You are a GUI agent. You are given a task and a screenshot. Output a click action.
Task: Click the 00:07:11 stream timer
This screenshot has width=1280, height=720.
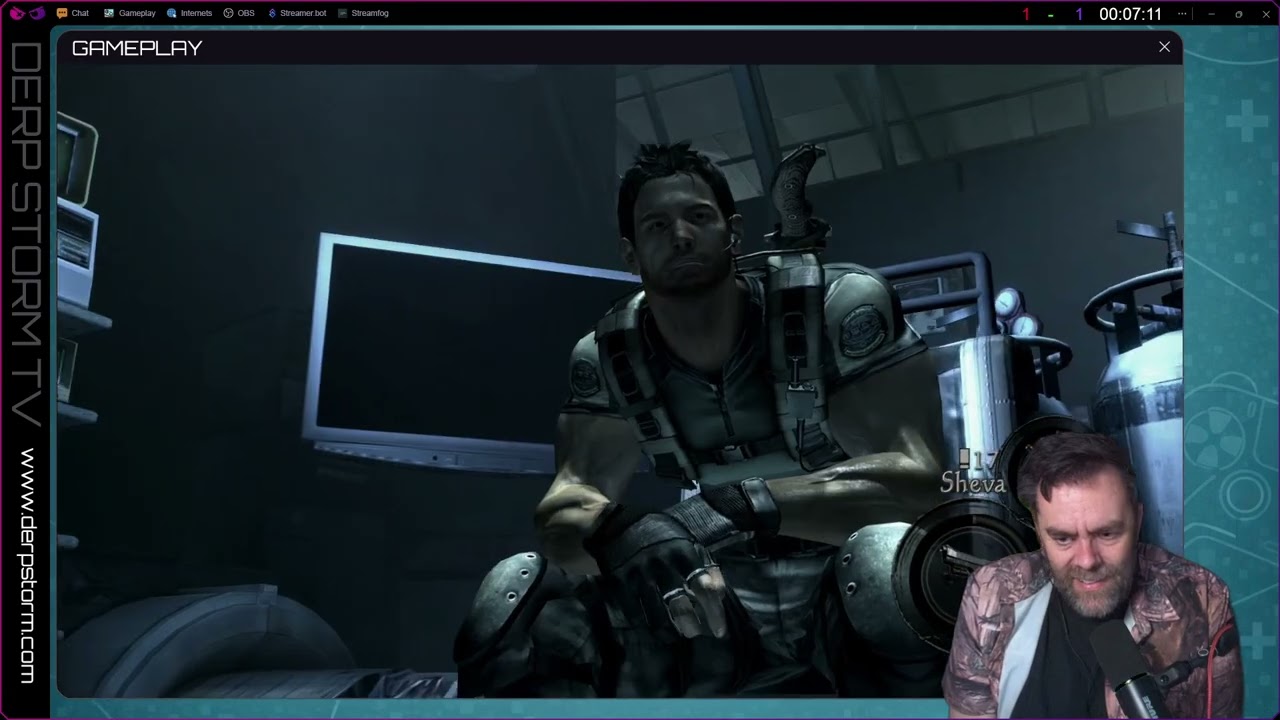(x=1130, y=14)
